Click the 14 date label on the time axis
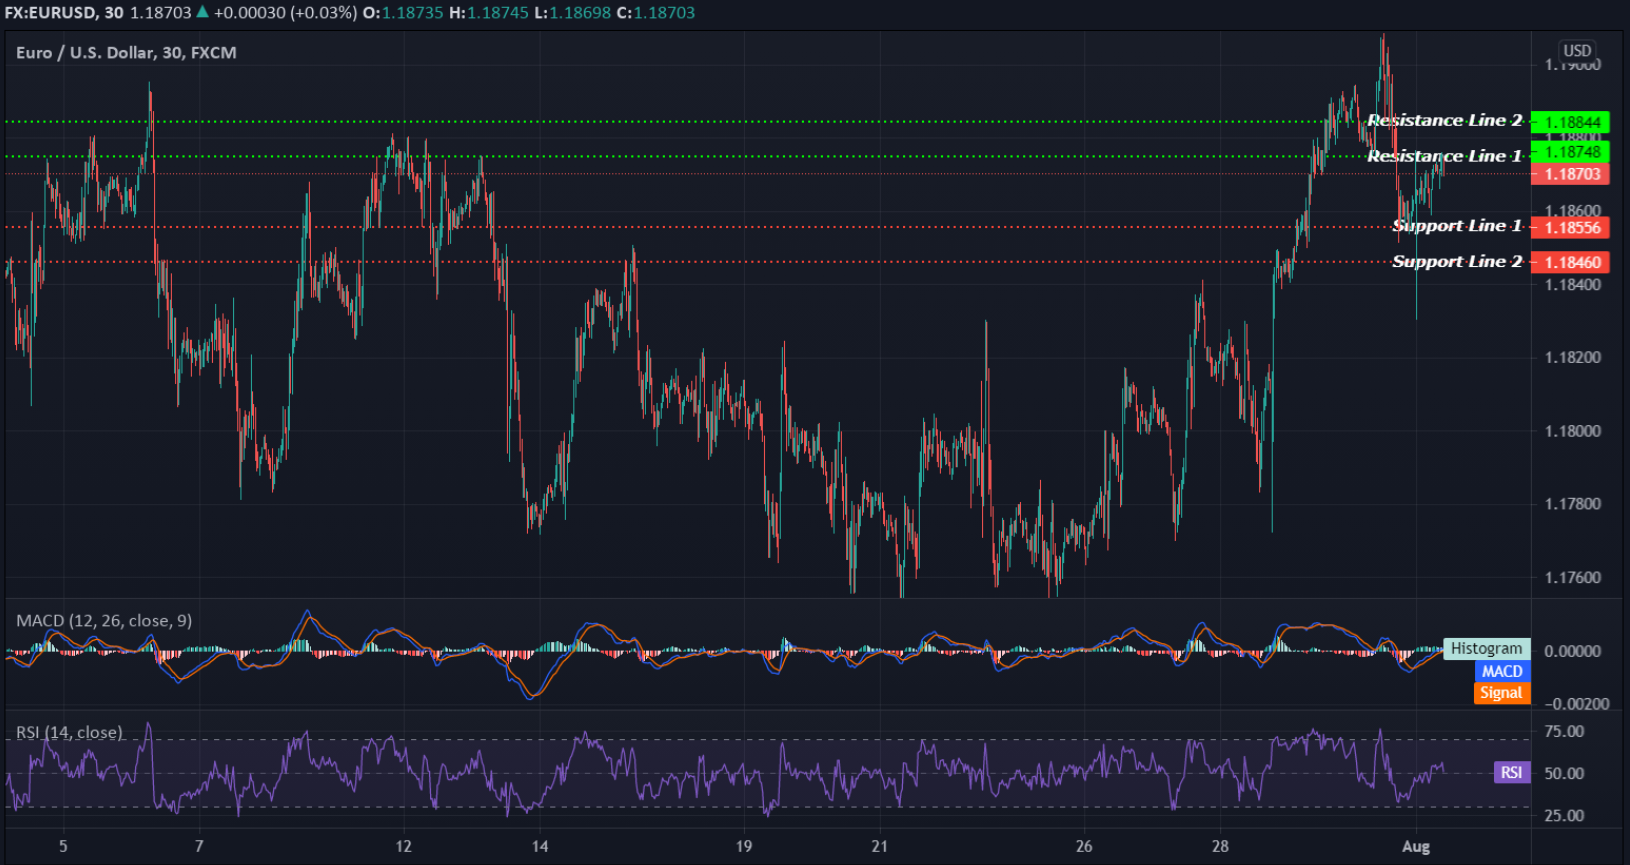The height and width of the screenshot is (865, 1630). (539, 846)
